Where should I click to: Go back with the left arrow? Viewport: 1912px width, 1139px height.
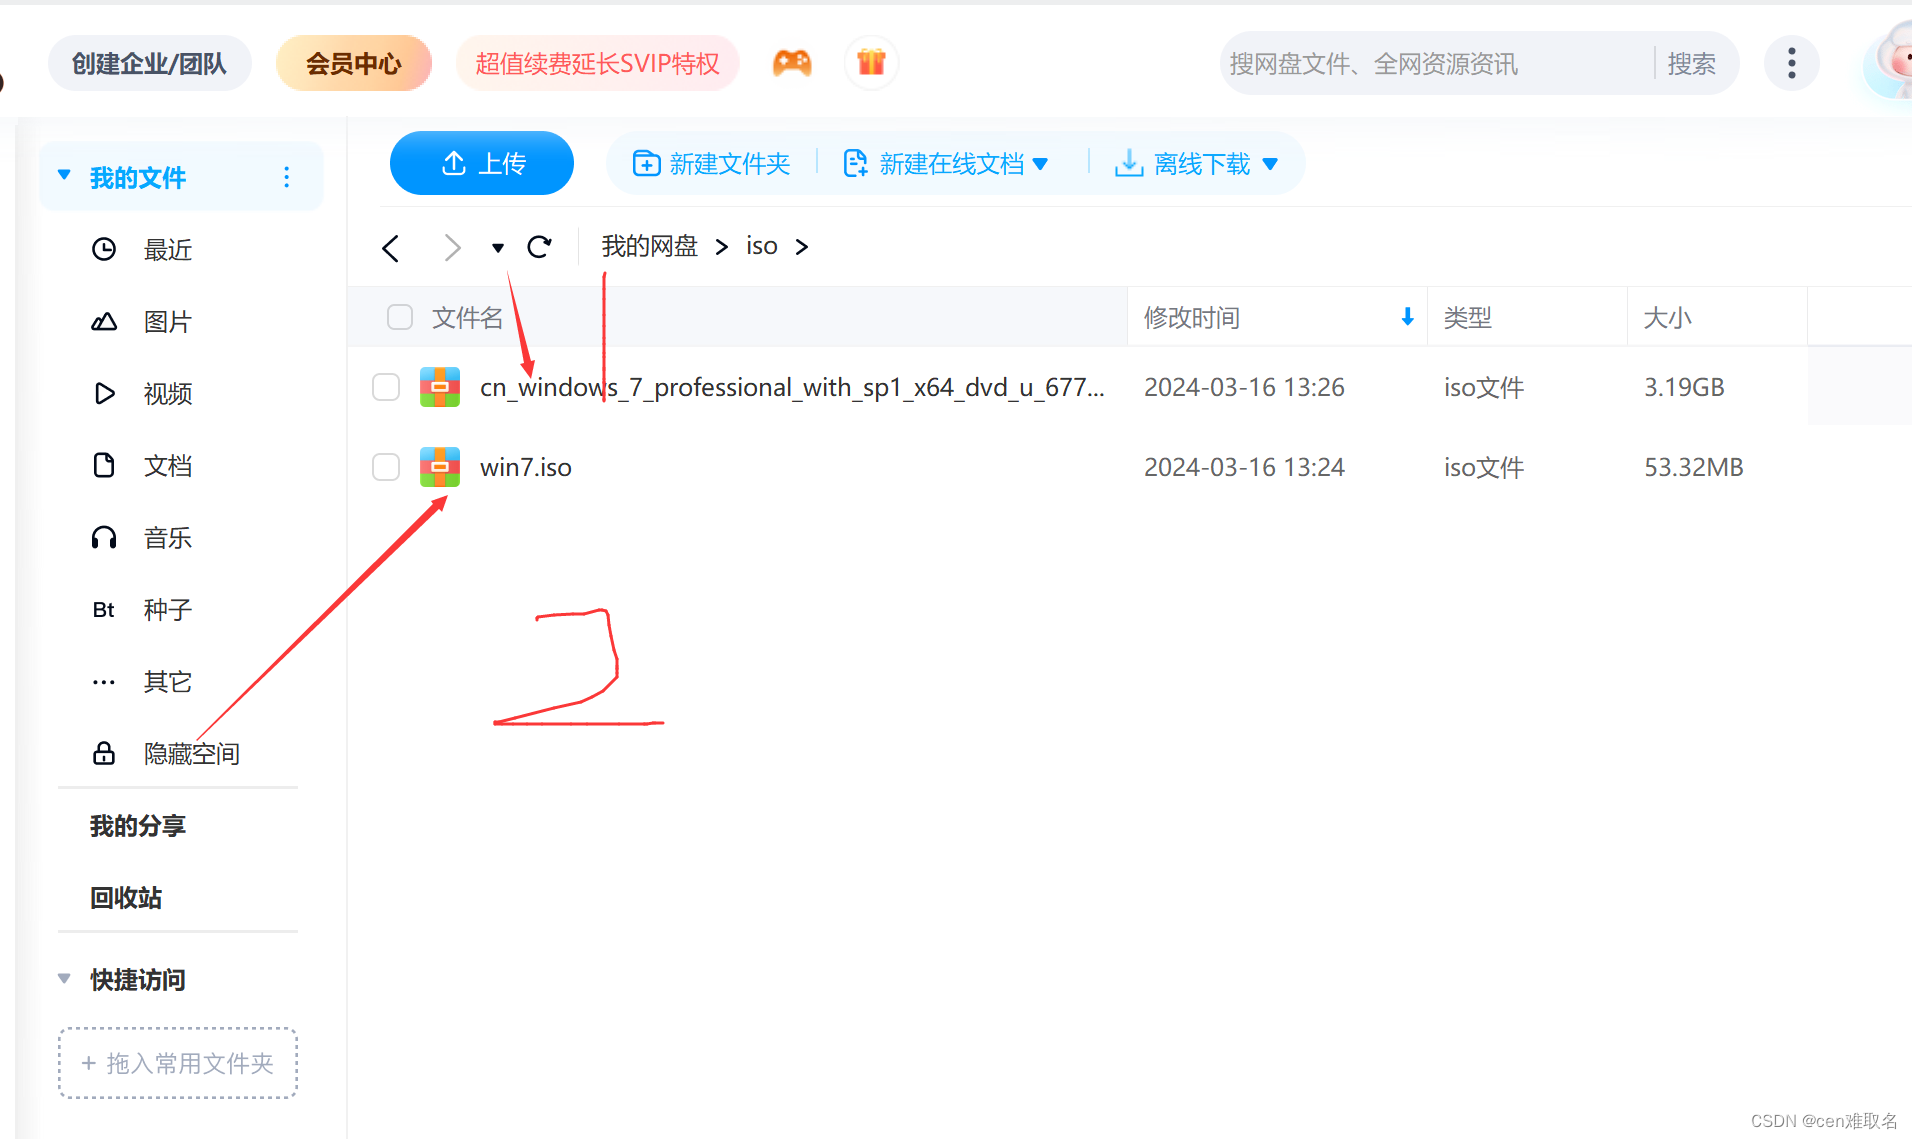[x=391, y=247]
